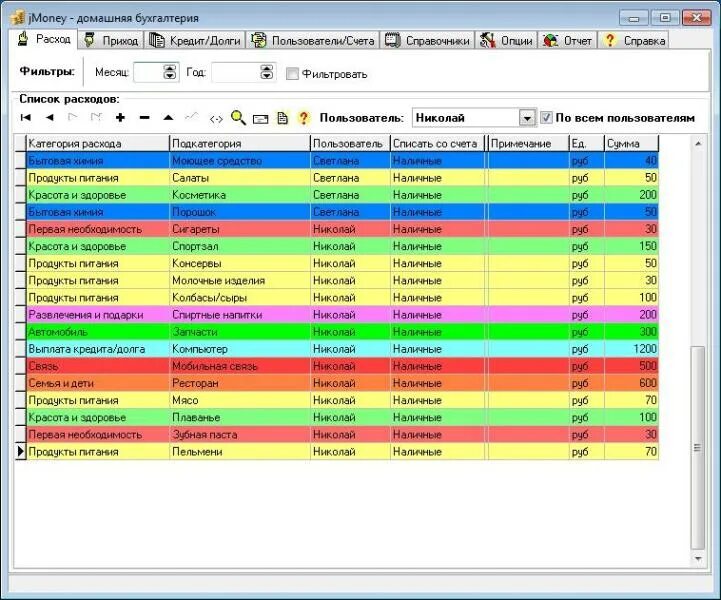Click the Месяц spinner control
This screenshot has height=600, width=721.
coord(170,72)
